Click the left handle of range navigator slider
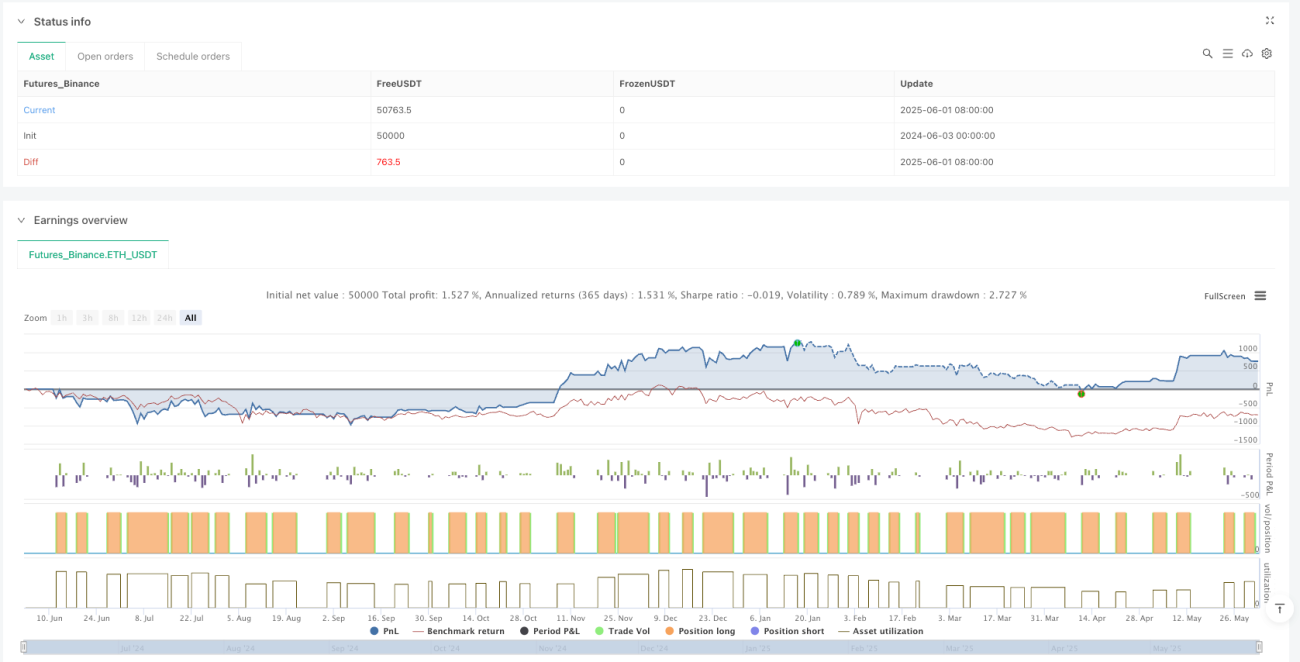The height and width of the screenshot is (662, 1300). [x=26, y=648]
